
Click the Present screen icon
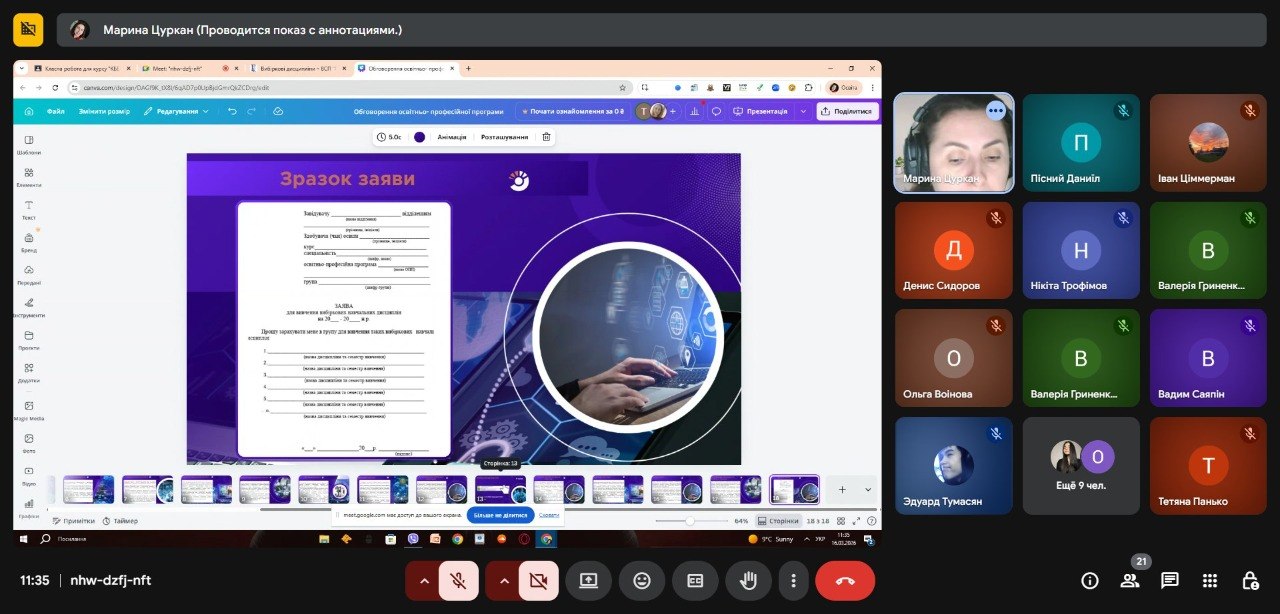click(x=588, y=581)
